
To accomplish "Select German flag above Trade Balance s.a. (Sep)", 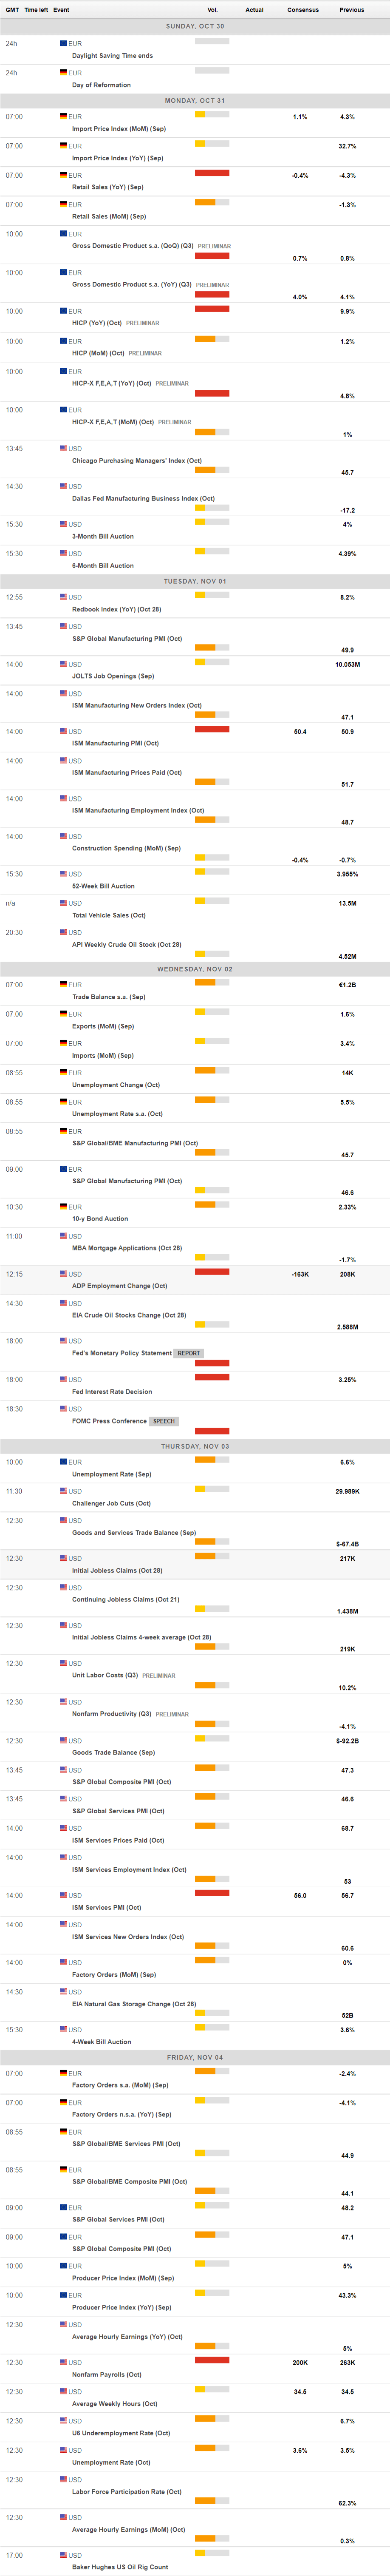I will [63, 985].
